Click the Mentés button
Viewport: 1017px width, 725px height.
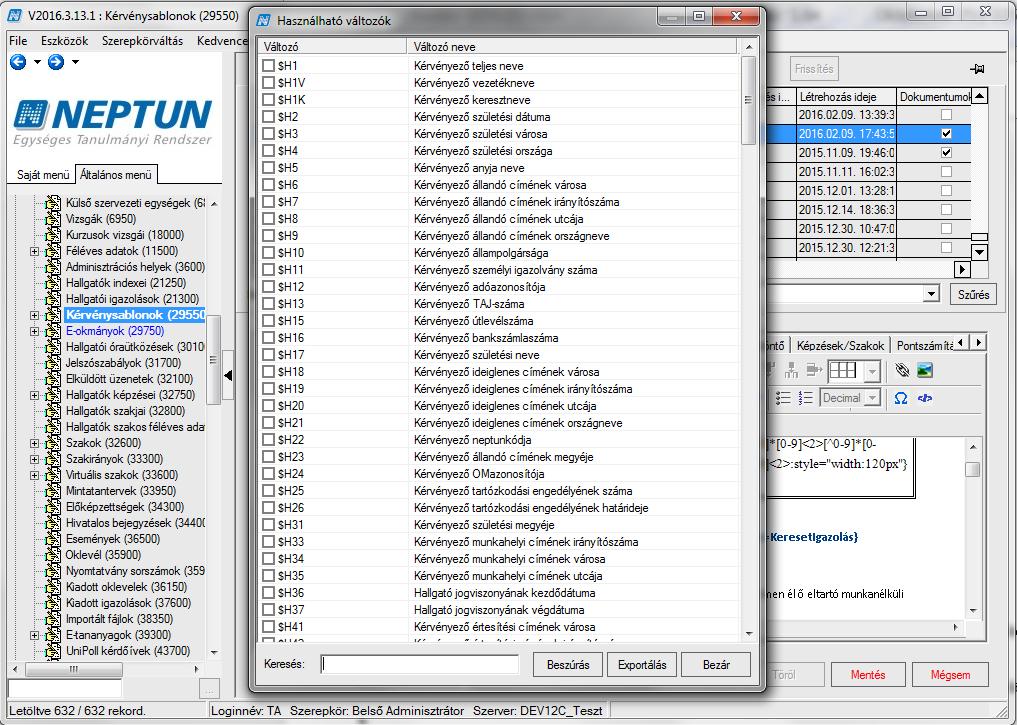(x=868, y=674)
